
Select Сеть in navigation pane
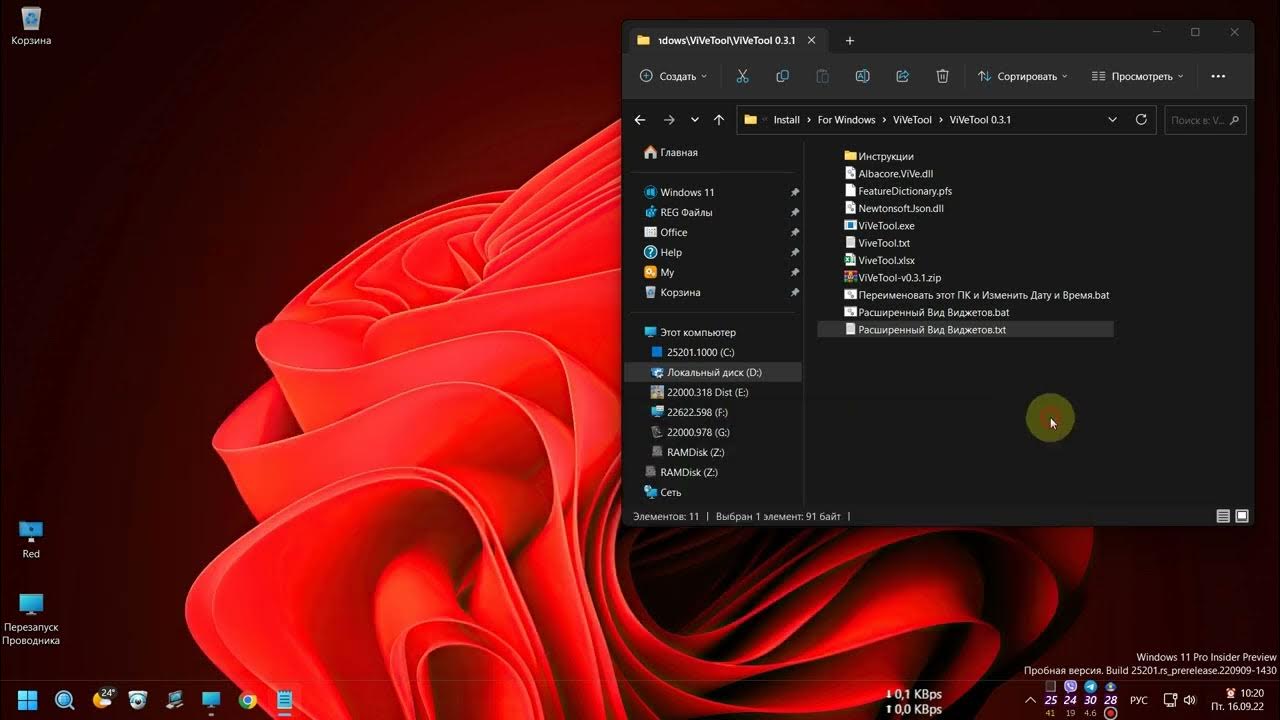click(662, 492)
